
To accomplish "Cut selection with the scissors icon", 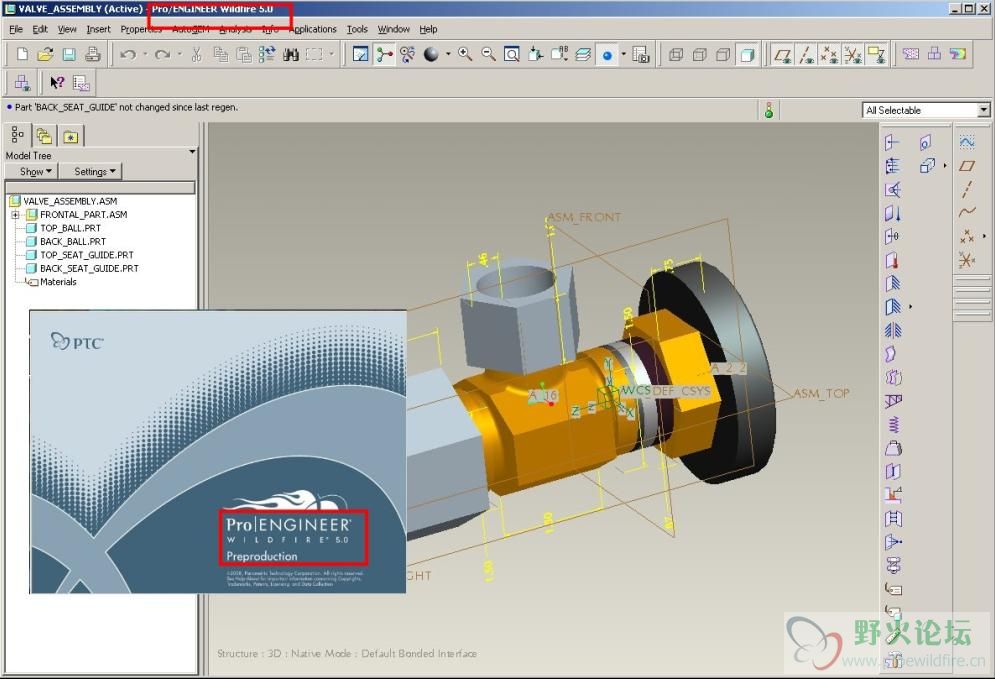I will [x=197, y=55].
